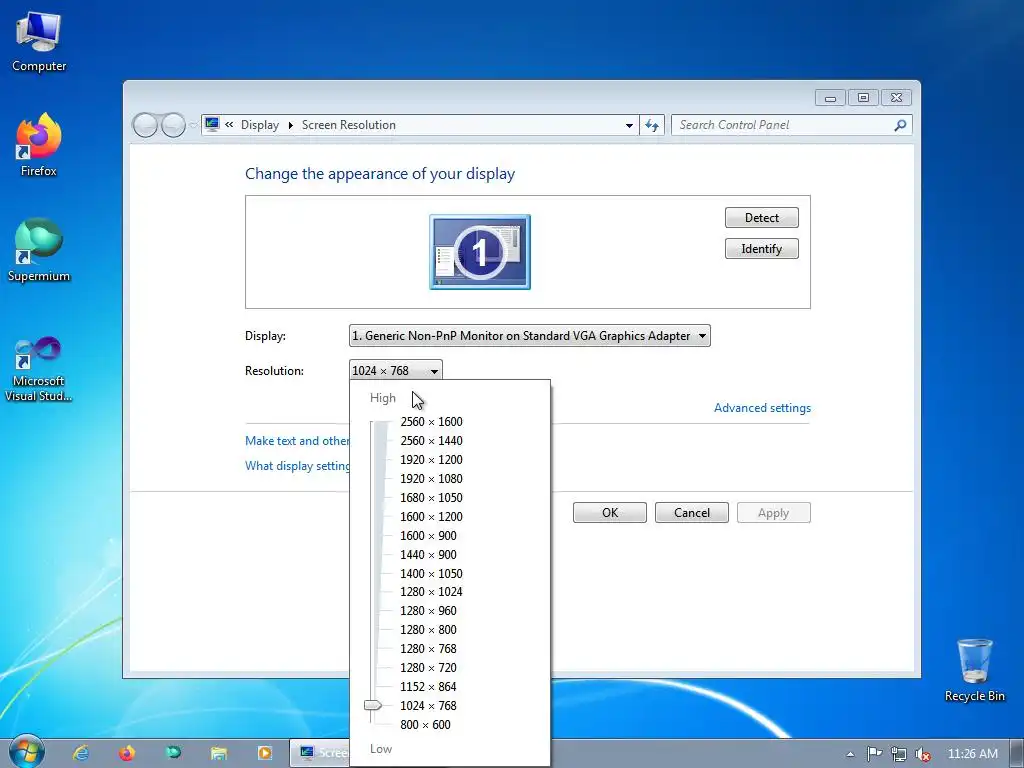The width and height of the screenshot is (1024, 768).
Task: Open the Computer desktop icon
Action: click(x=39, y=42)
